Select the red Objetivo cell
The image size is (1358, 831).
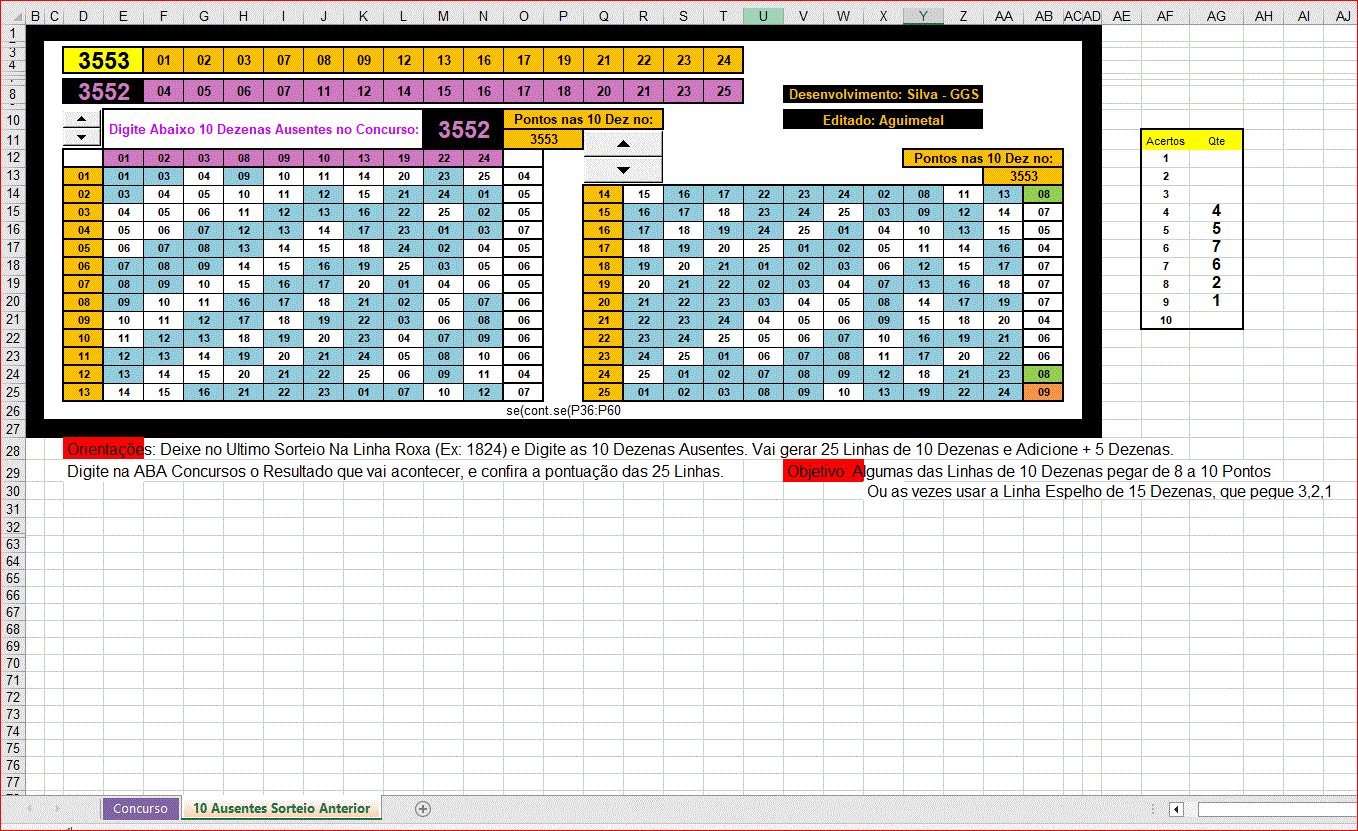(822, 472)
